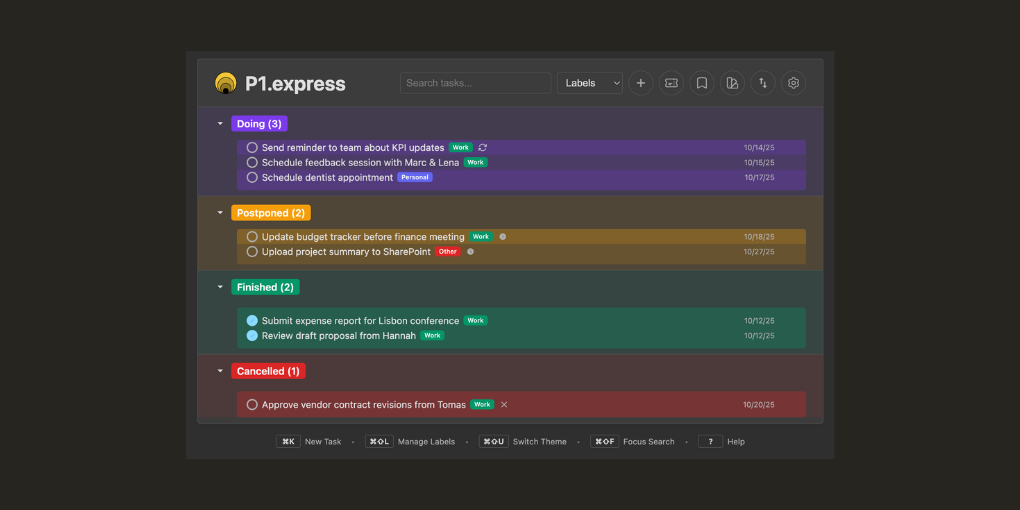Uncheck 'Review draft proposal from Hannah' task

252,336
